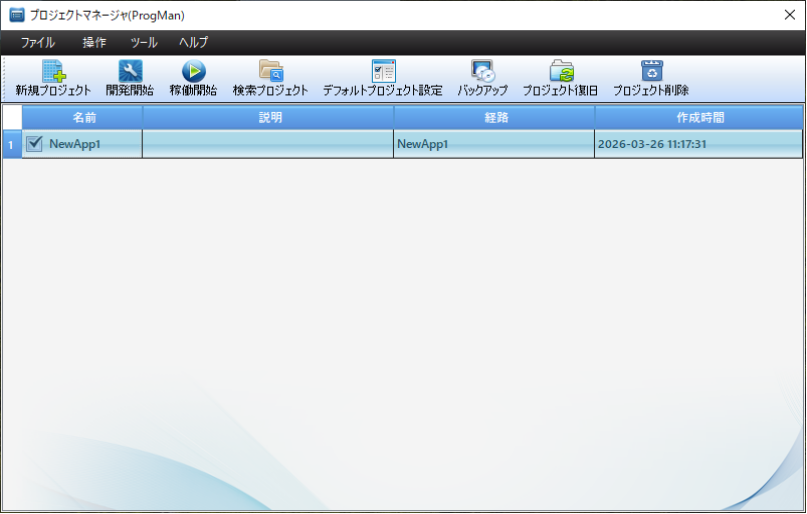This screenshot has height=514, width=807.
Task: Open the 操作 menu
Action: (x=94, y=43)
